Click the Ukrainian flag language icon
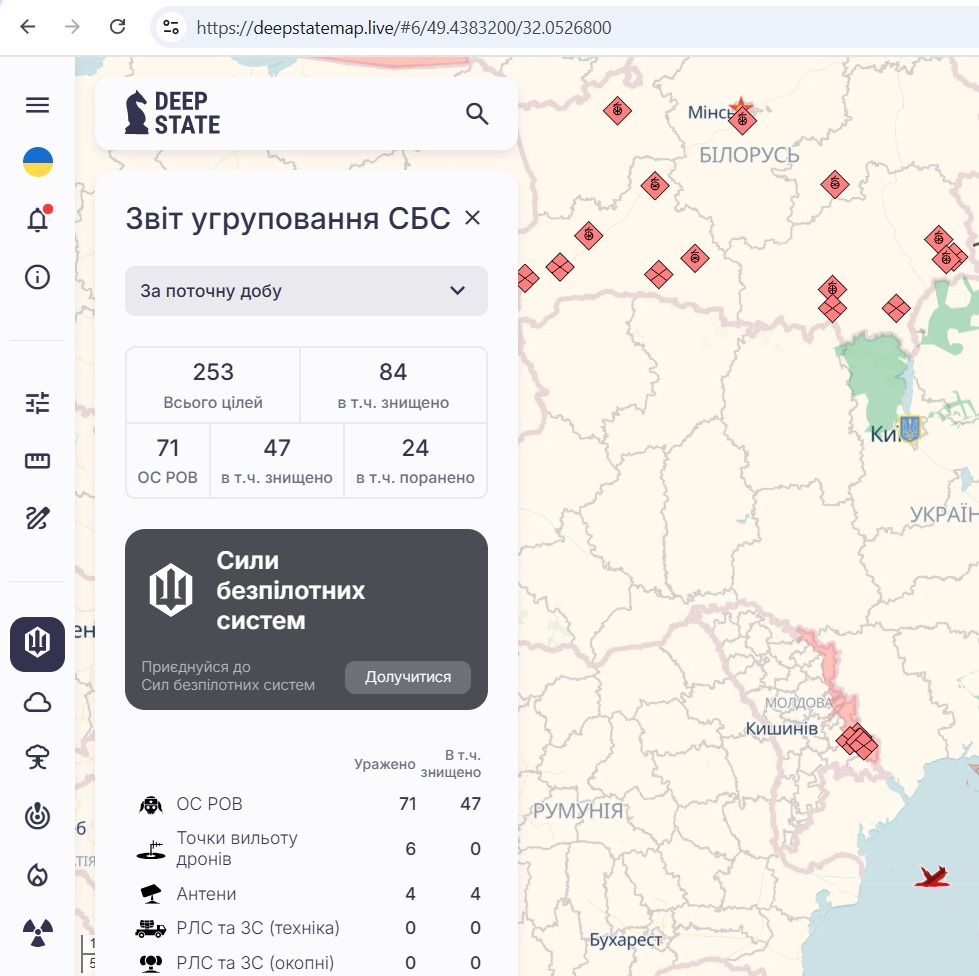 (x=37, y=162)
